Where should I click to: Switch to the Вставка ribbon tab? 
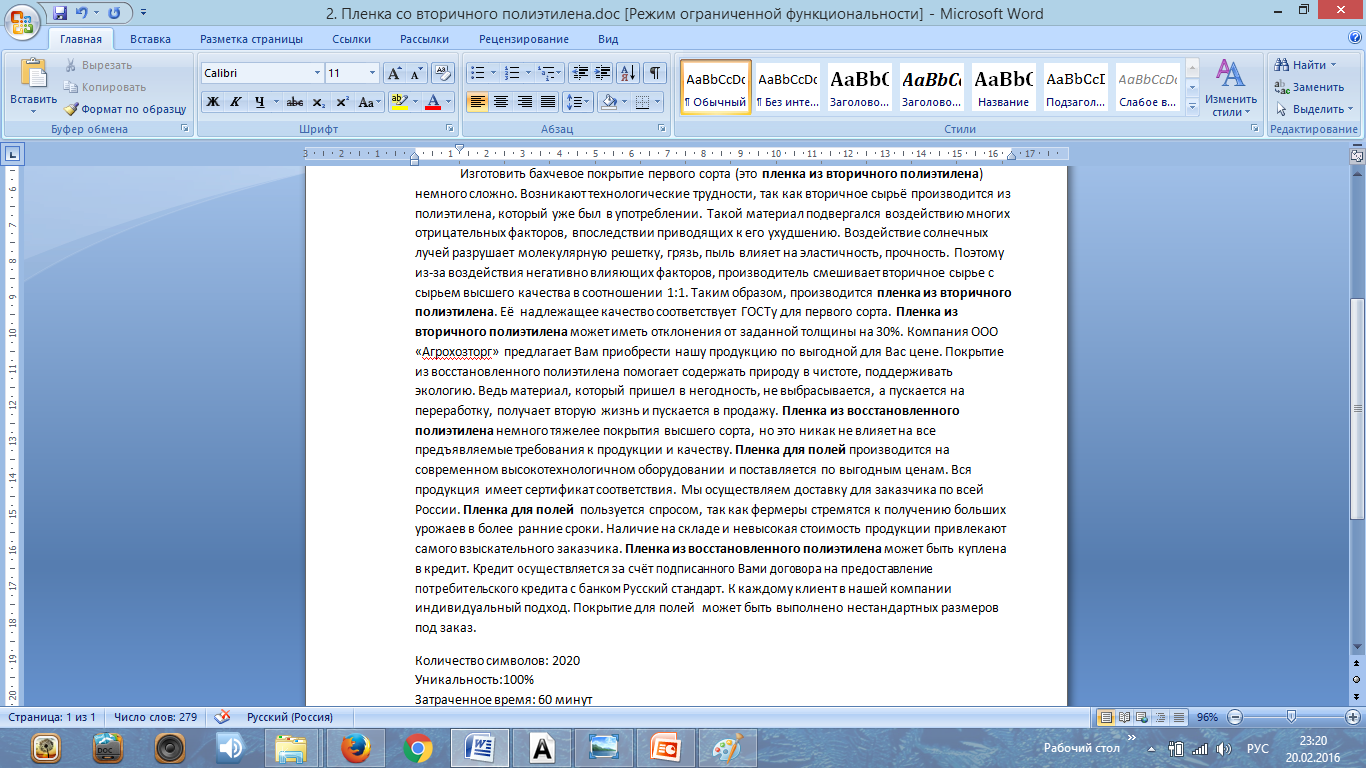[150, 39]
